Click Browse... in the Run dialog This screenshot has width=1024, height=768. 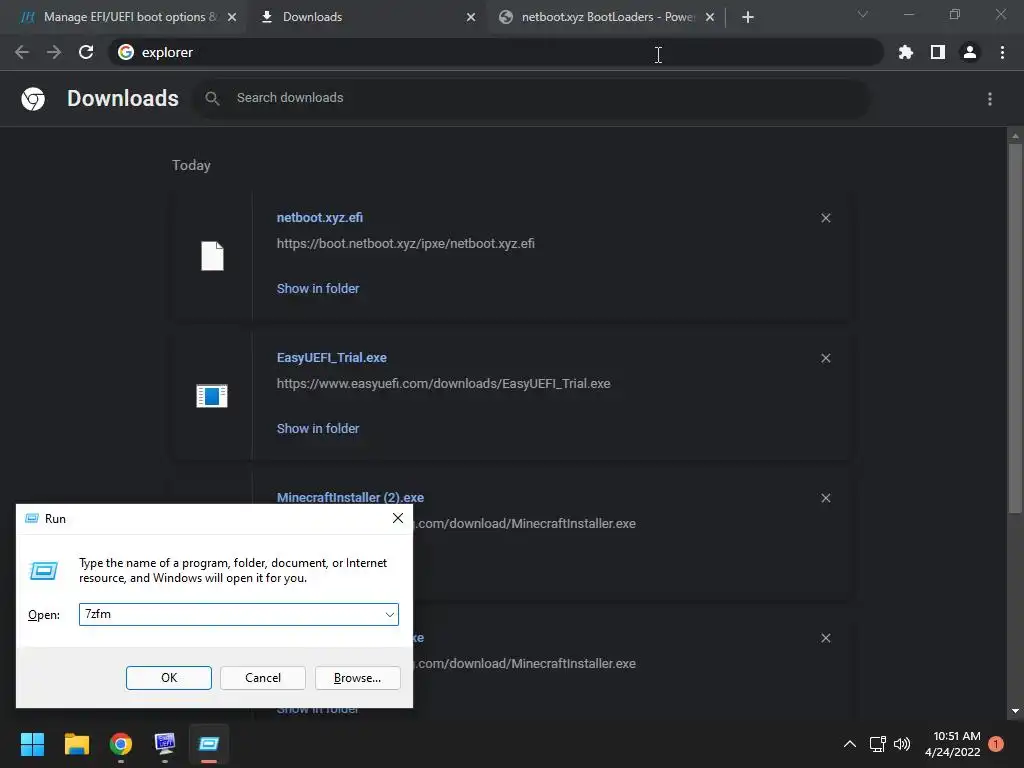coord(357,678)
